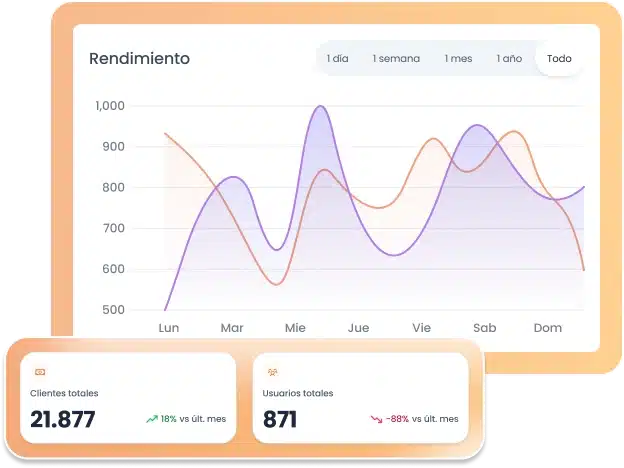Click the active 'Todo' range tab
Screen dimensions: 624x468
(559, 59)
